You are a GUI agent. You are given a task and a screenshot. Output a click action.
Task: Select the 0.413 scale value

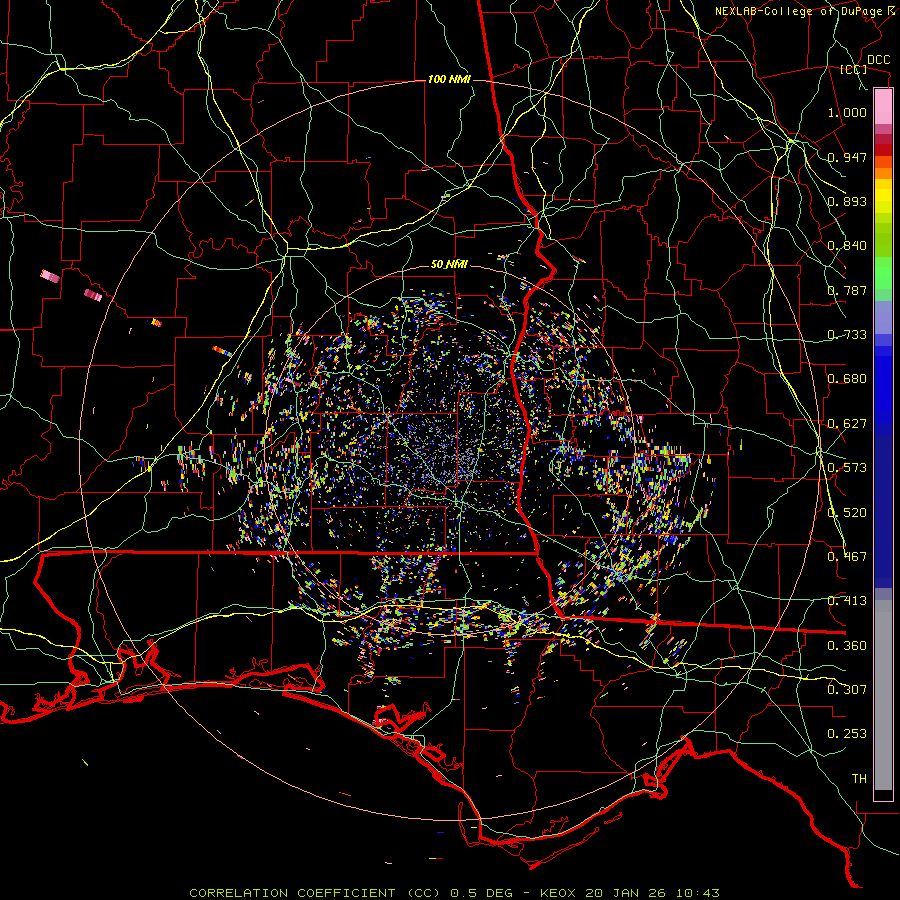847,601
